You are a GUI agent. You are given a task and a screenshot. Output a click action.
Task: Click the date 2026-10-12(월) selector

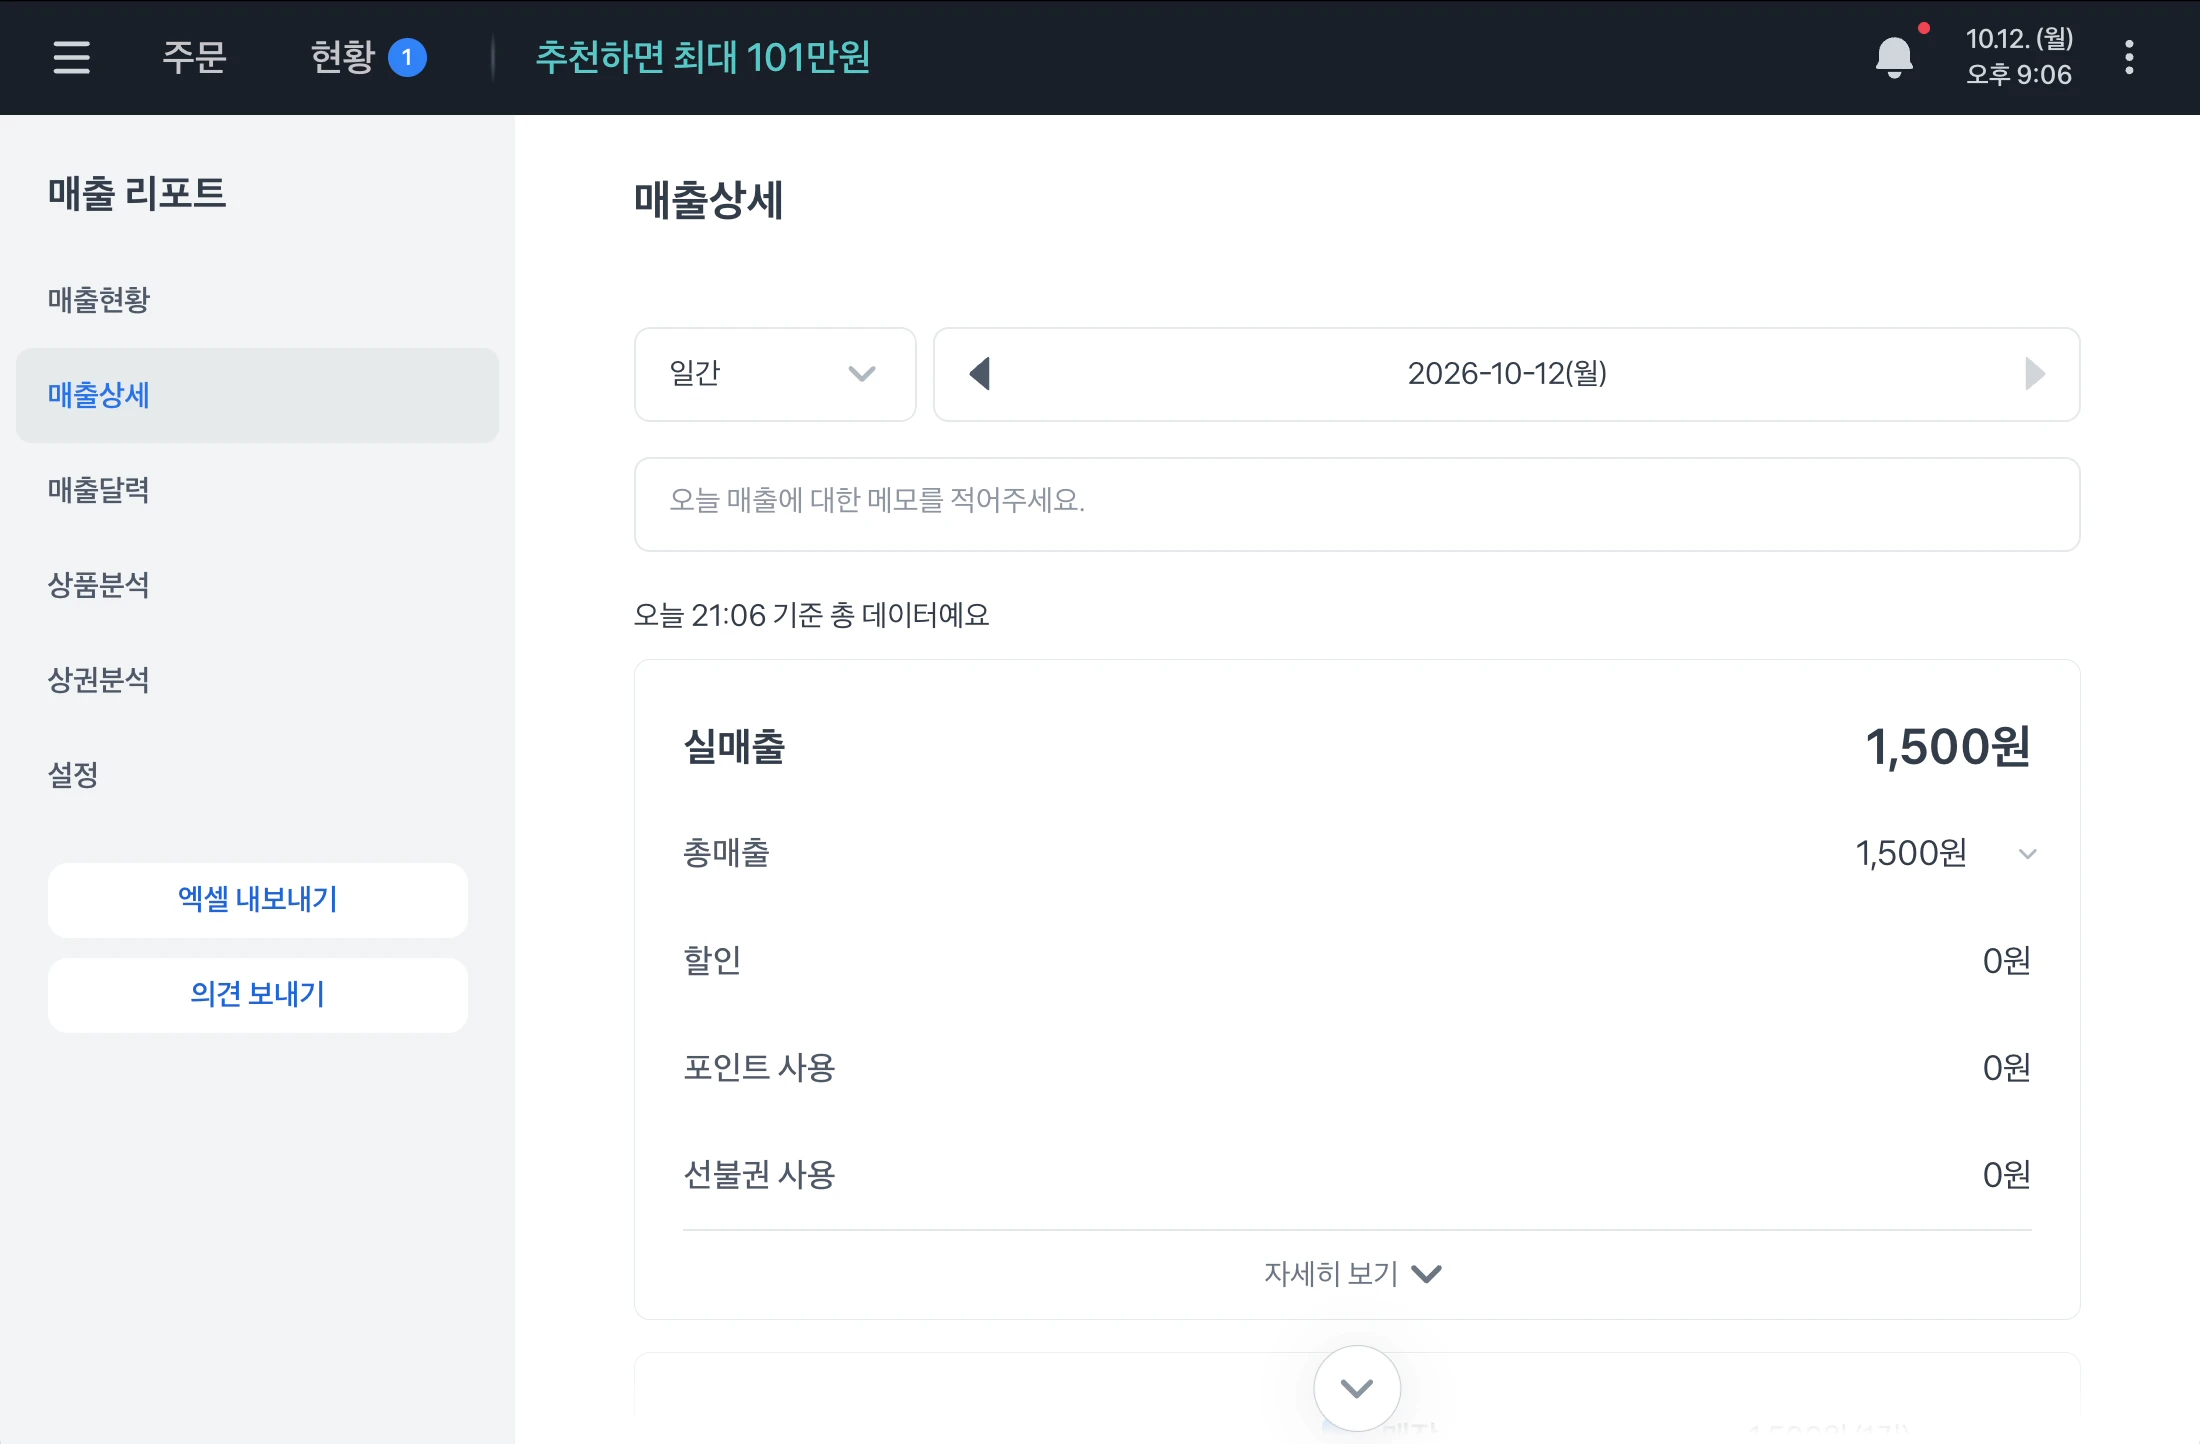click(x=1507, y=374)
